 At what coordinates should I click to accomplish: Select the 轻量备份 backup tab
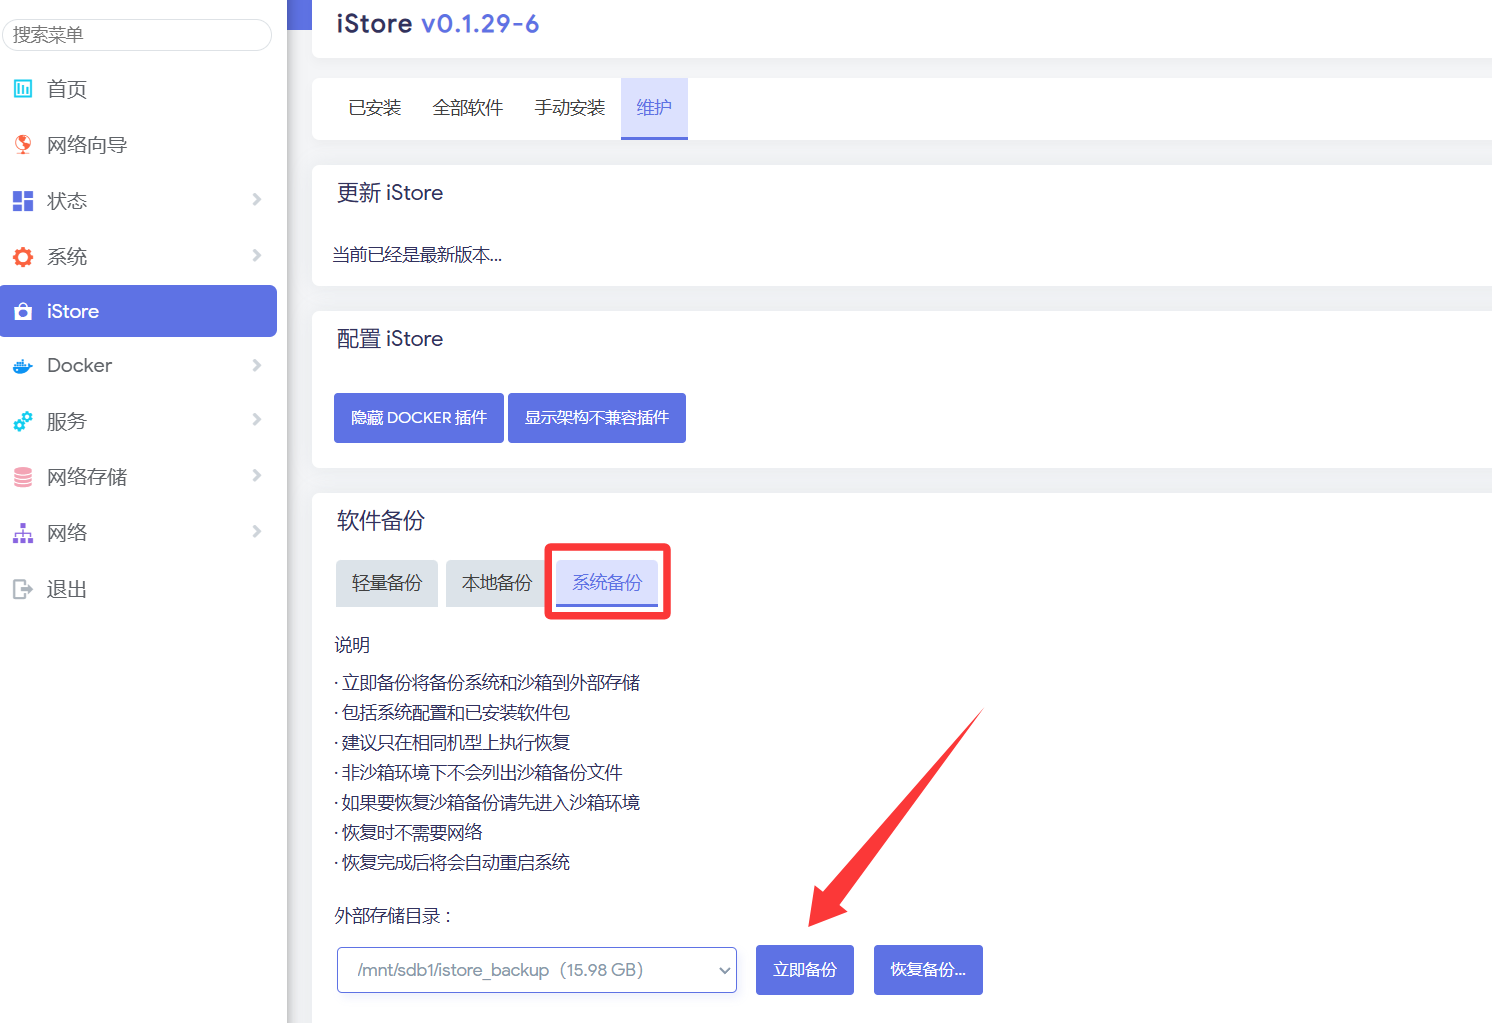pos(387,583)
